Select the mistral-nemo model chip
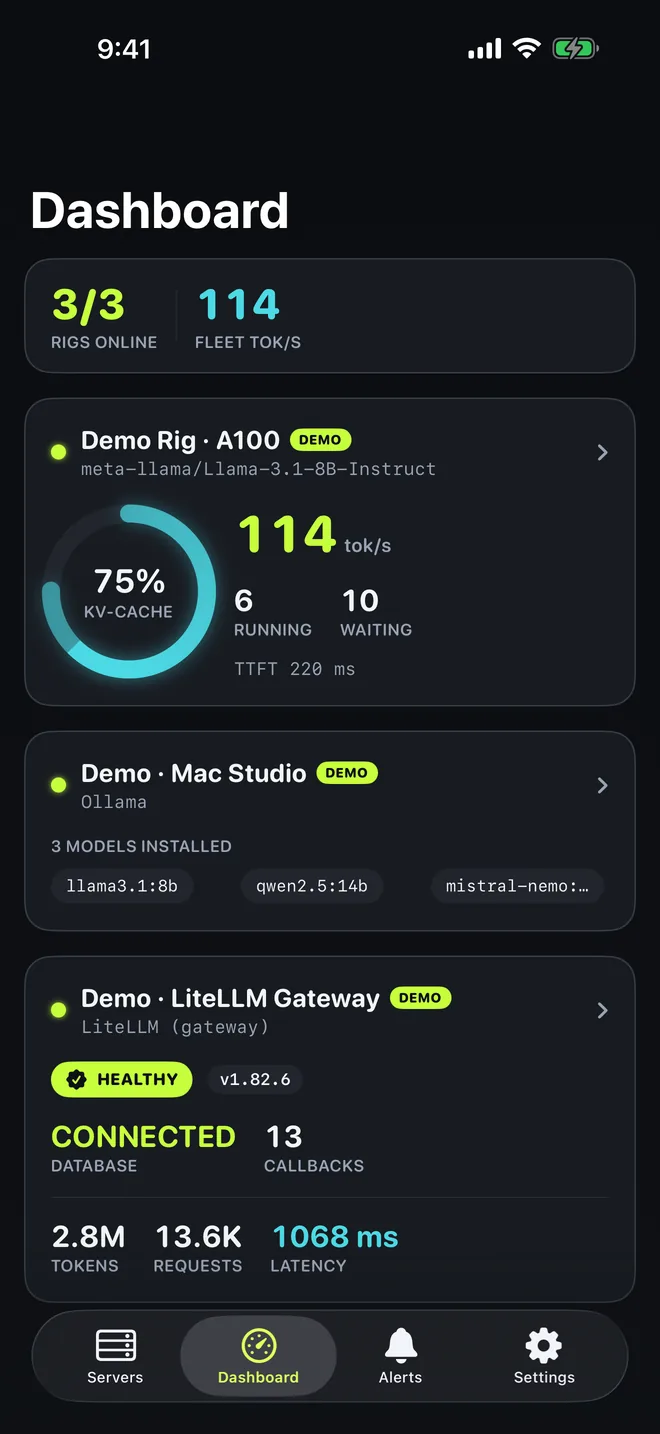The width and height of the screenshot is (660, 1434). click(x=517, y=886)
